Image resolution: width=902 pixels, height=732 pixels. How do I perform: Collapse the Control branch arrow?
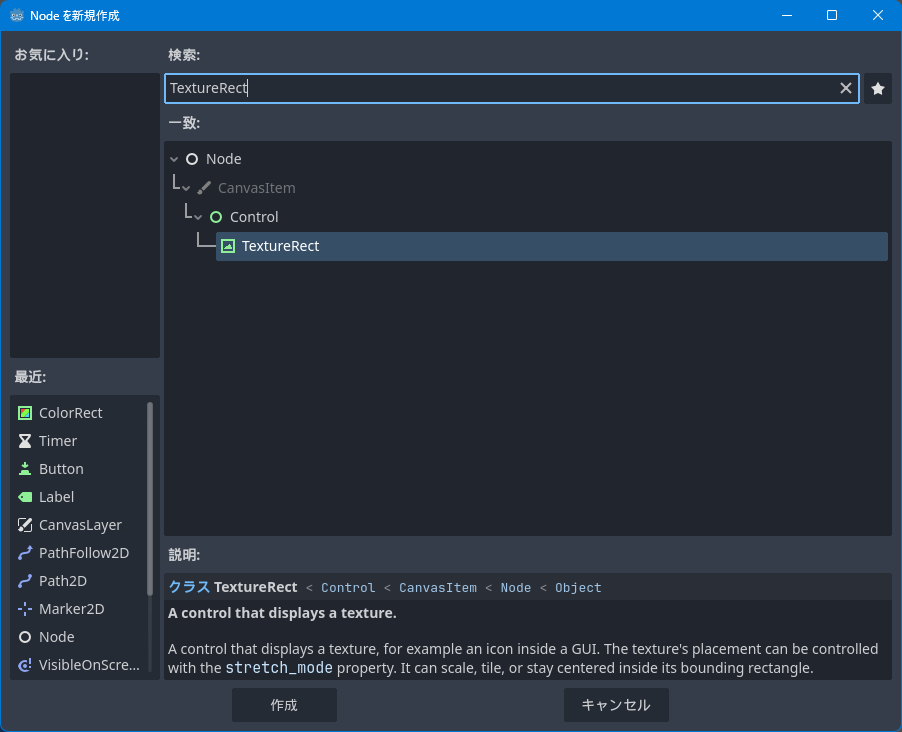coord(198,218)
